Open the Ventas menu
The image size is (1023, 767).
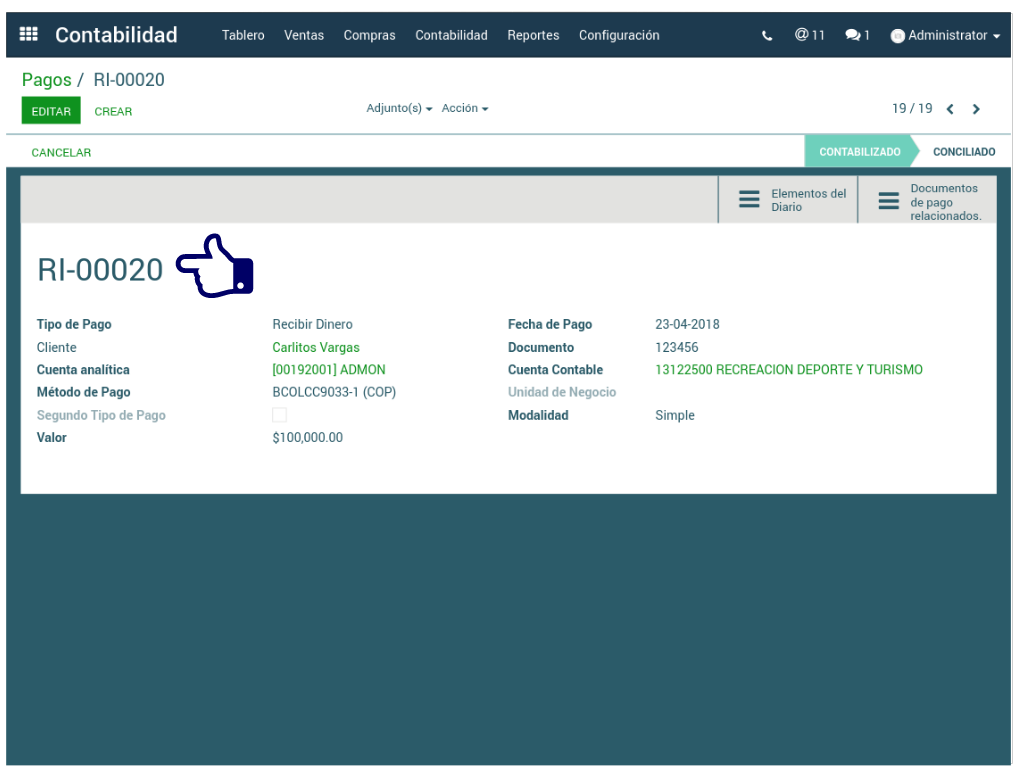(304, 35)
